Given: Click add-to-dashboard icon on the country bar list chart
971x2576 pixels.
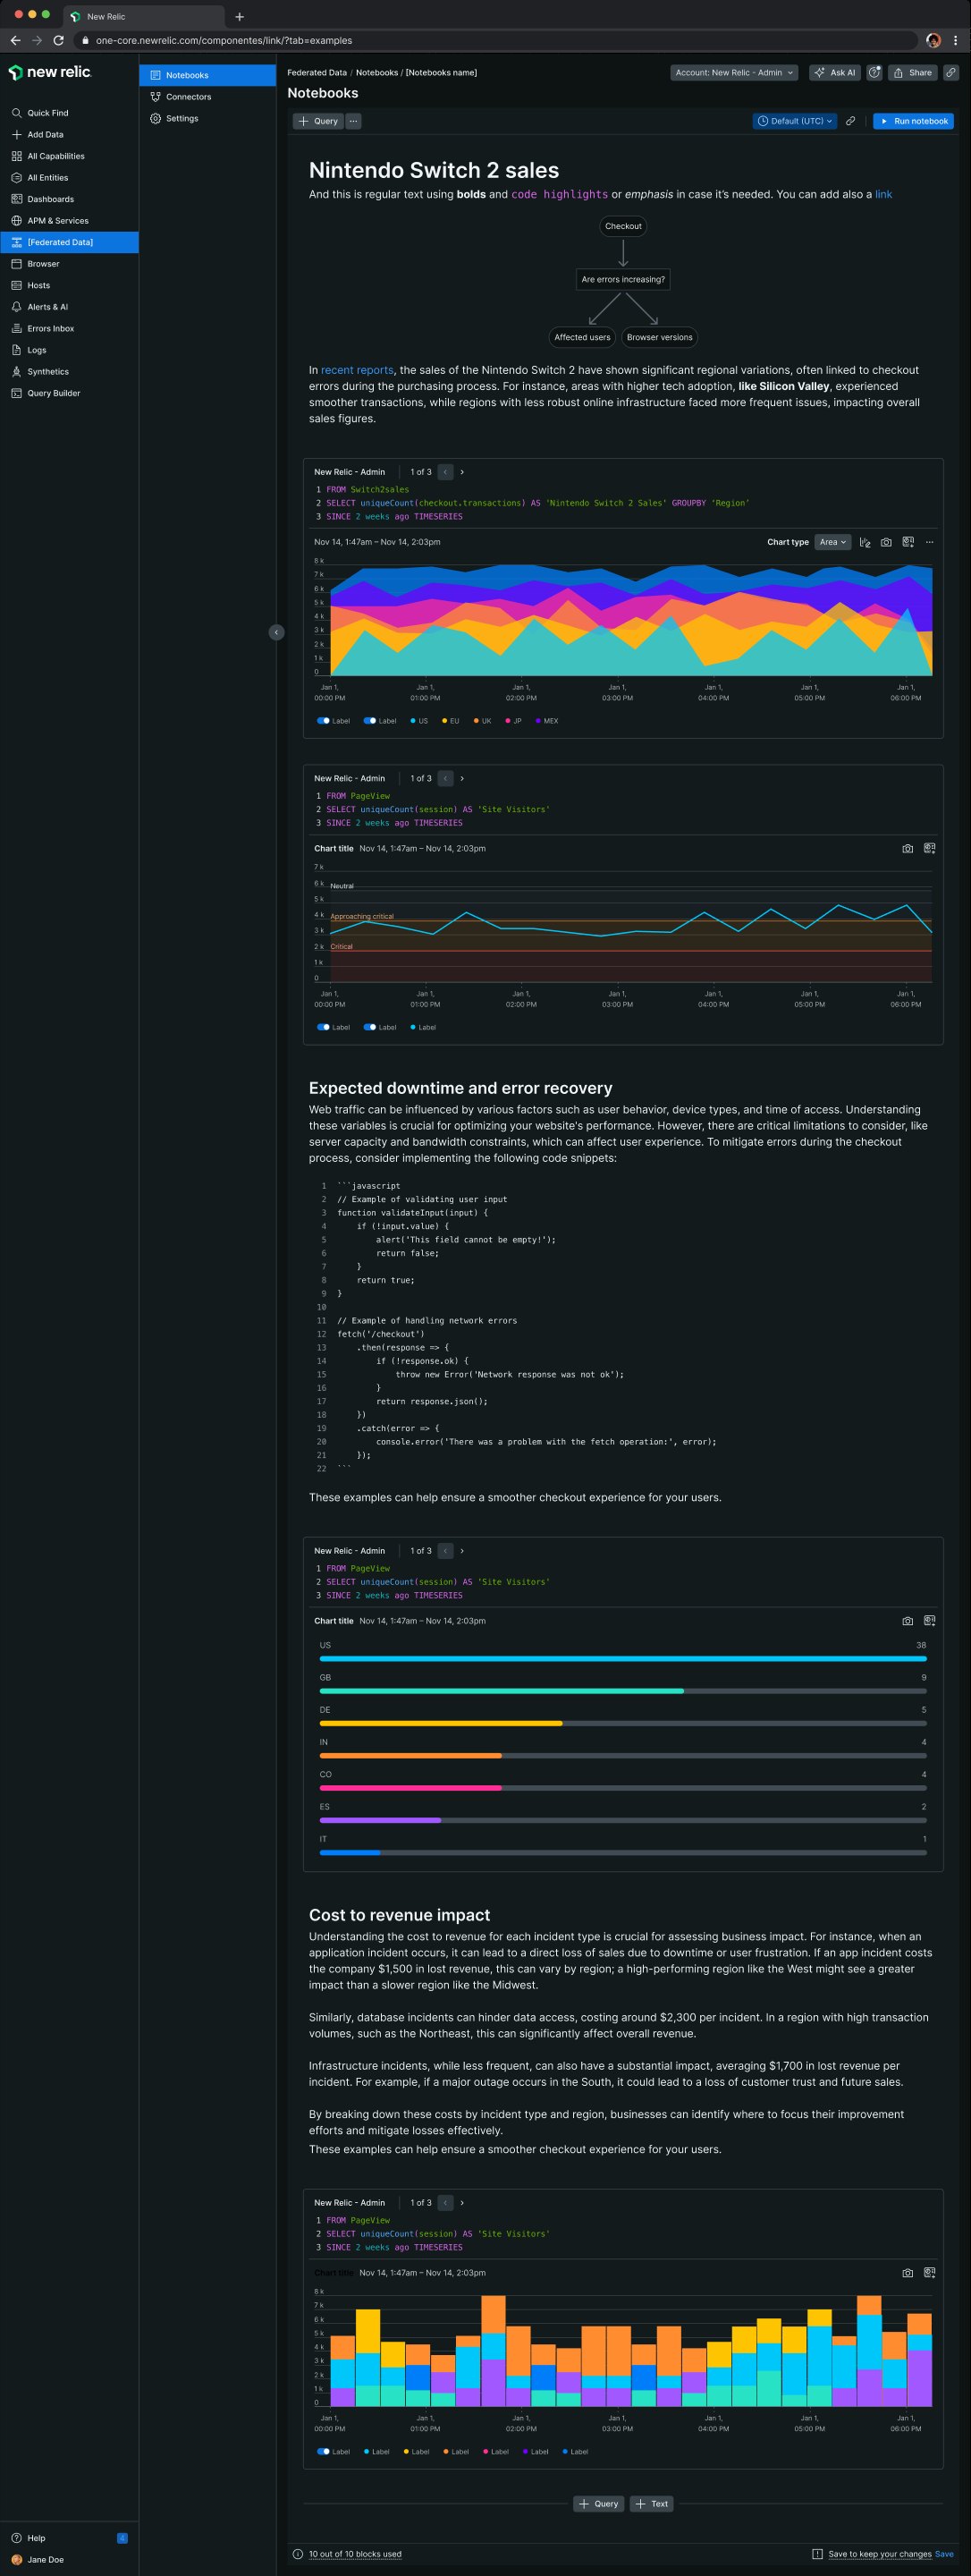Looking at the screenshot, I should [x=929, y=1620].
